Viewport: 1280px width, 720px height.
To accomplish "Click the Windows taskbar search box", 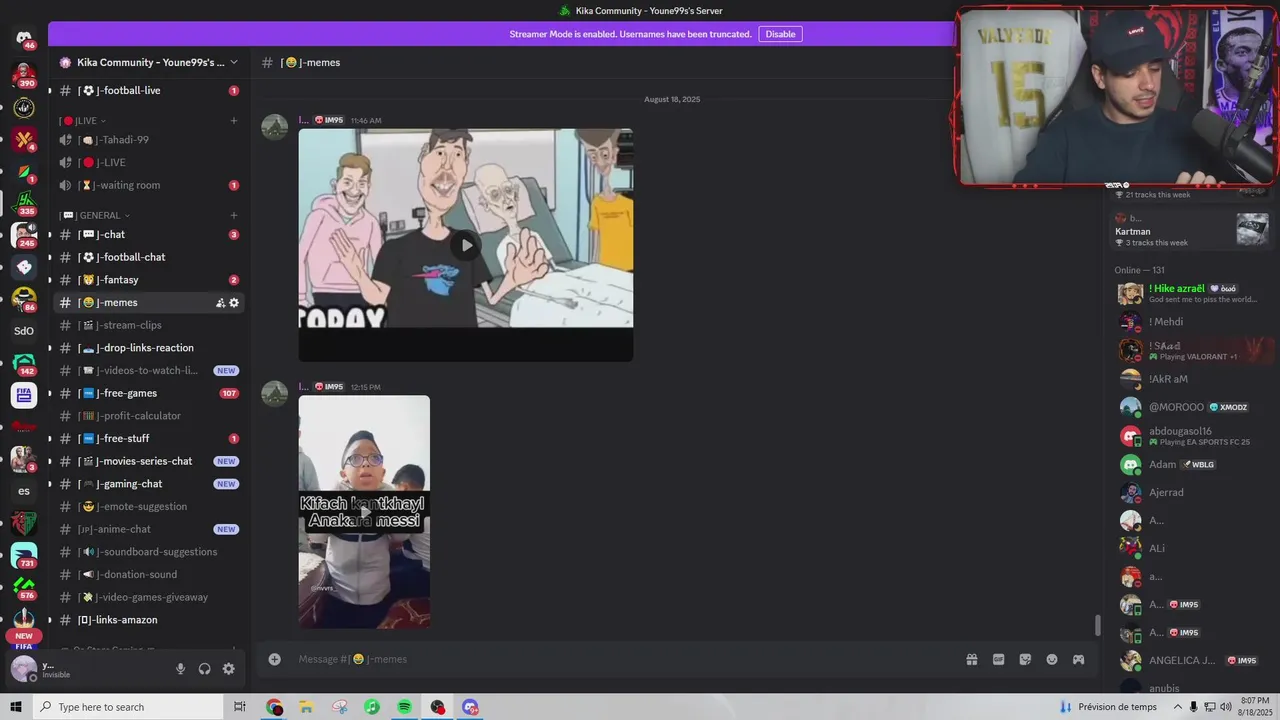I will [x=128, y=707].
